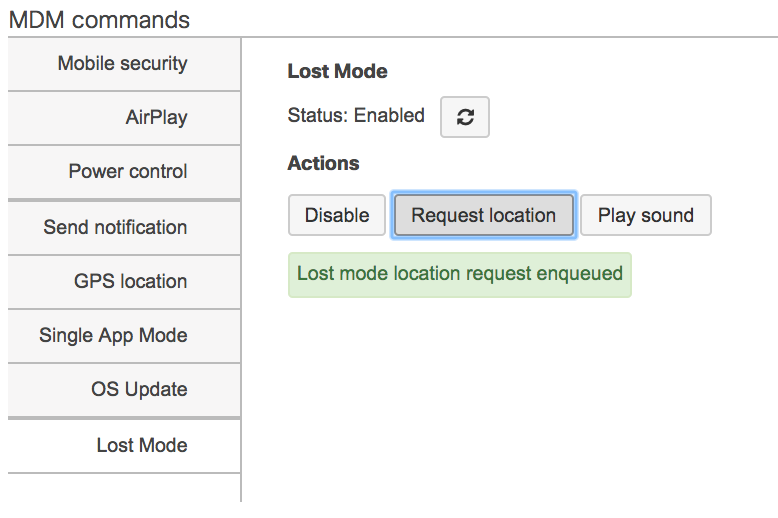Viewport: 778px width, 518px height.
Task: Go to the GPS location tab
Action: pyautogui.click(x=124, y=282)
